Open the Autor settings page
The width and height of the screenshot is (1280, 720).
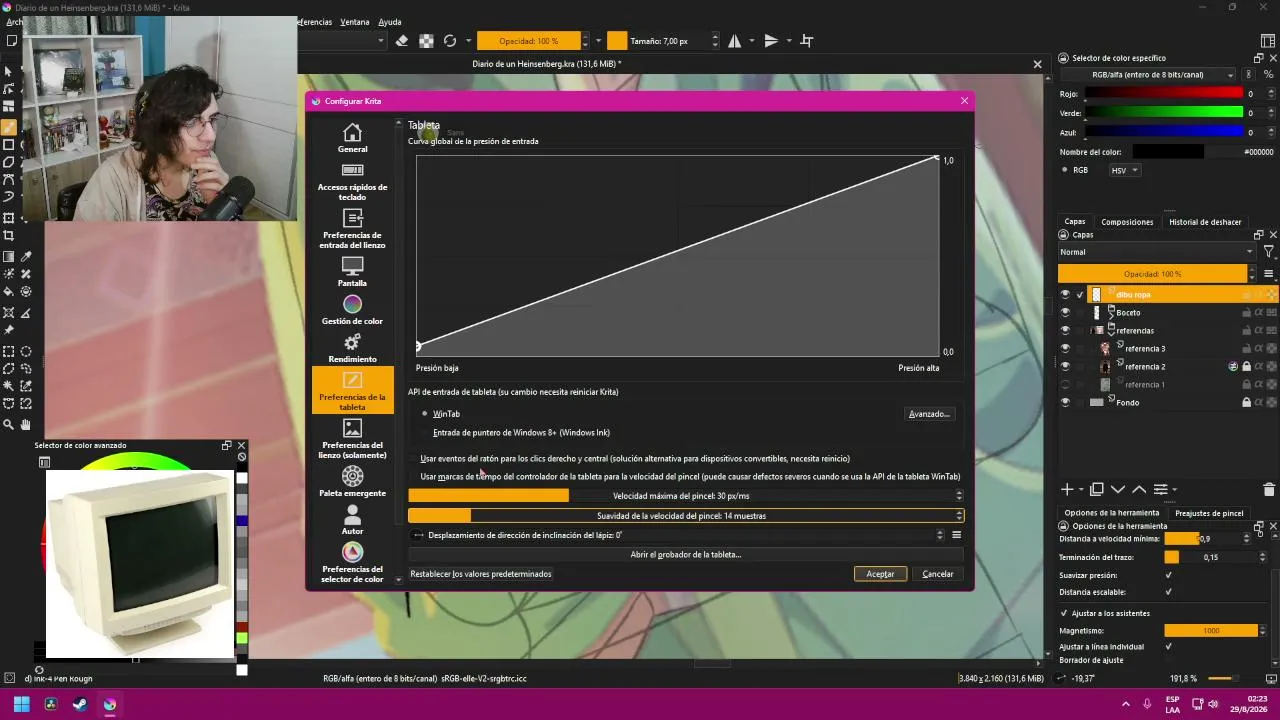click(352, 520)
